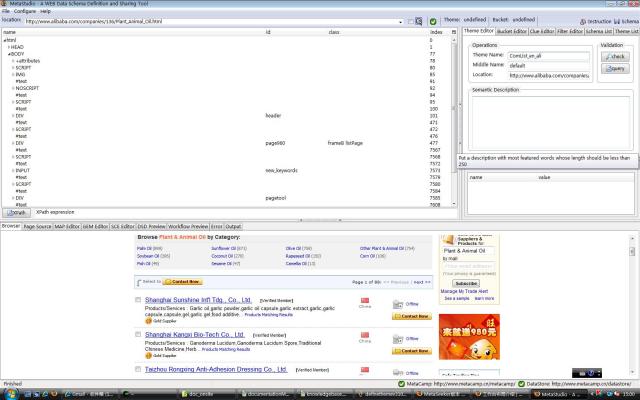The width and height of the screenshot is (640, 400).
Task: Switch to the Output tab
Action: pos(233,227)
